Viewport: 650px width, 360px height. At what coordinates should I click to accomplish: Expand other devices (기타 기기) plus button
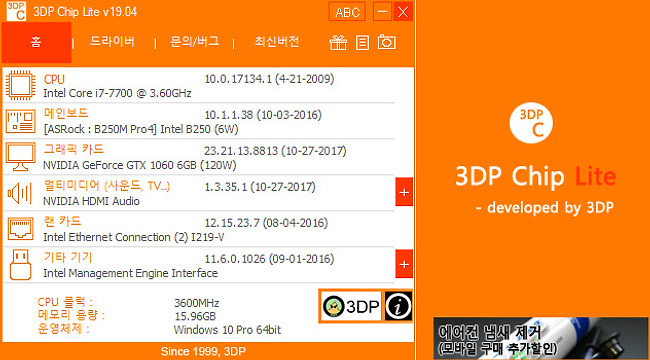tap(404, 264)
